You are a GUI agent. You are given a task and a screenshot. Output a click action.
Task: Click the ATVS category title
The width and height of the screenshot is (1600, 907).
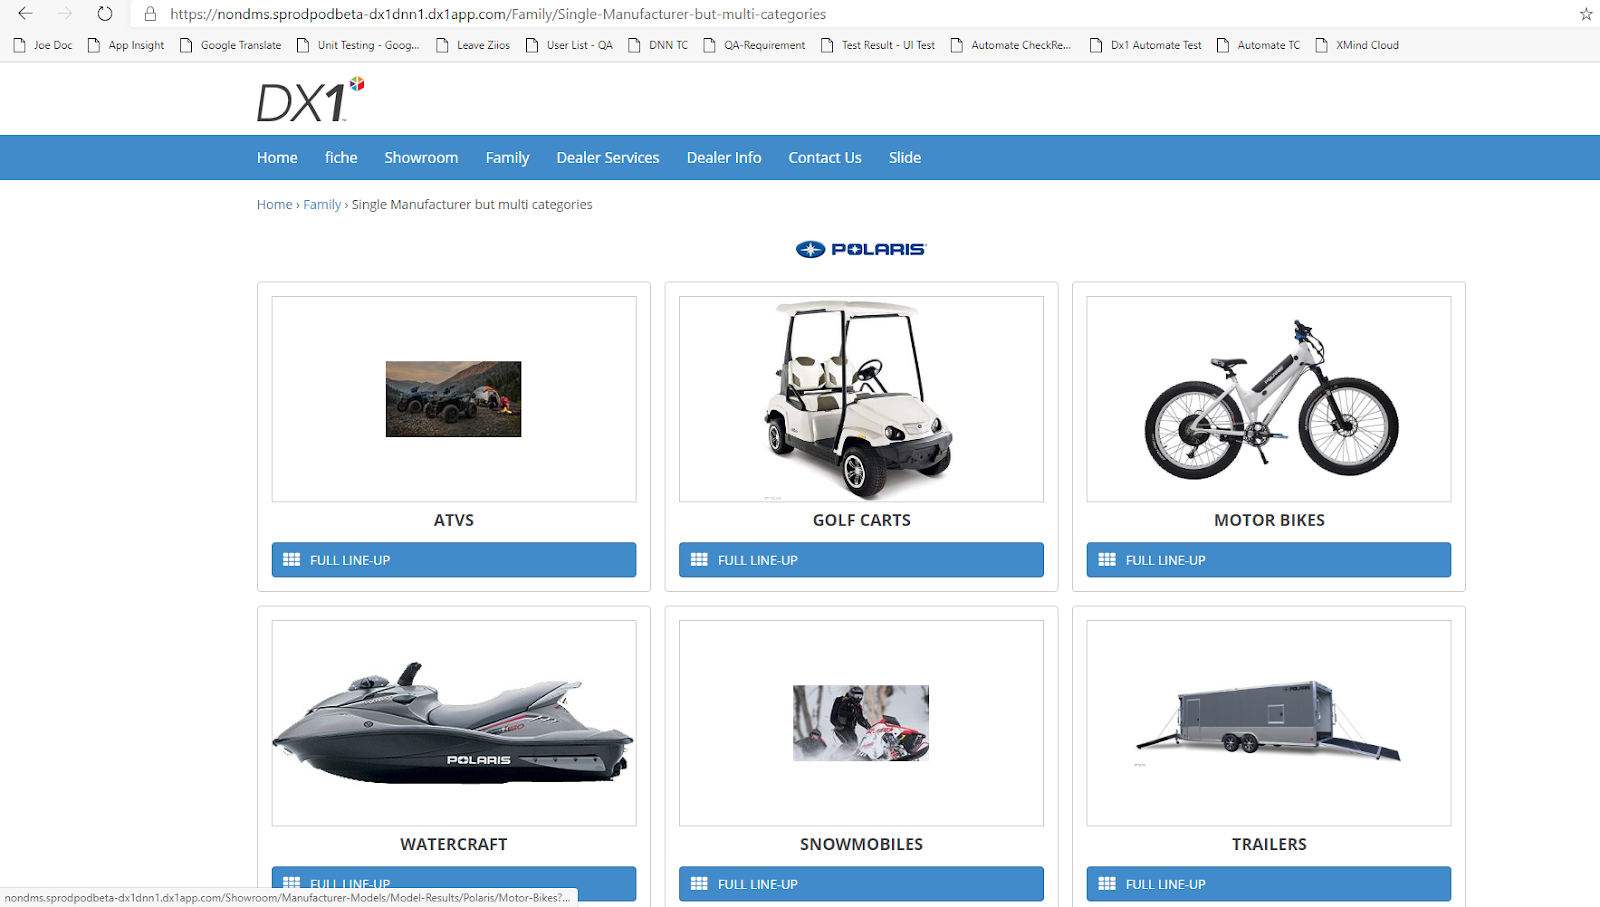pyautogui.click(x=454, y=520)
